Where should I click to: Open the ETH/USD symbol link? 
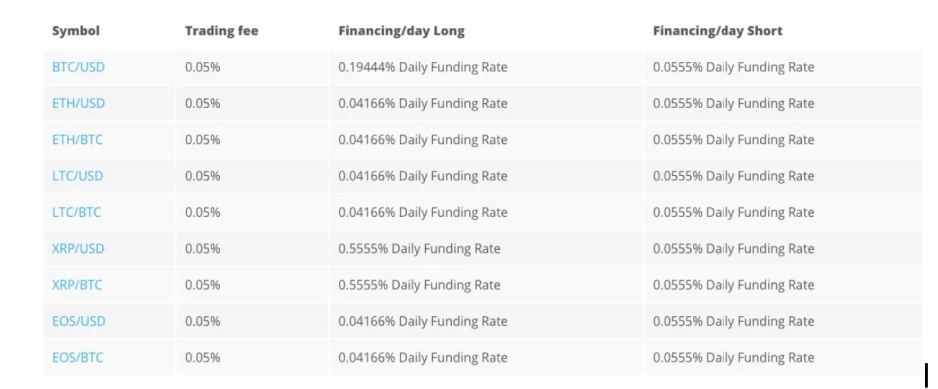(x=78, y=104)
